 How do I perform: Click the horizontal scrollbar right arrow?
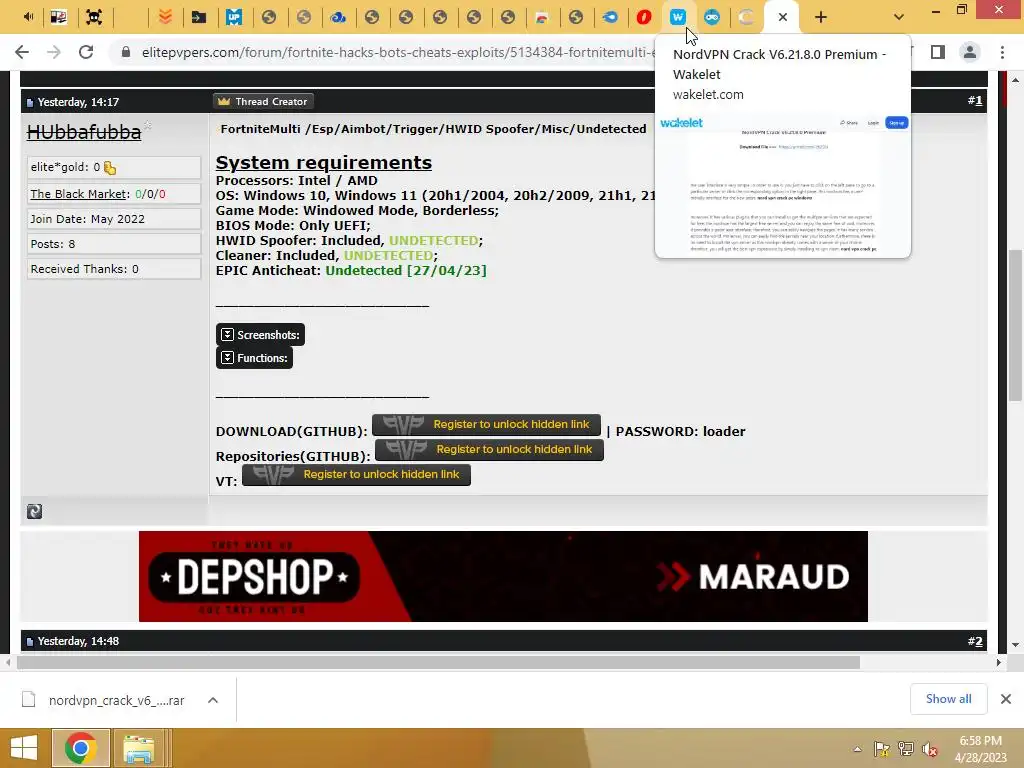point(998,662)
